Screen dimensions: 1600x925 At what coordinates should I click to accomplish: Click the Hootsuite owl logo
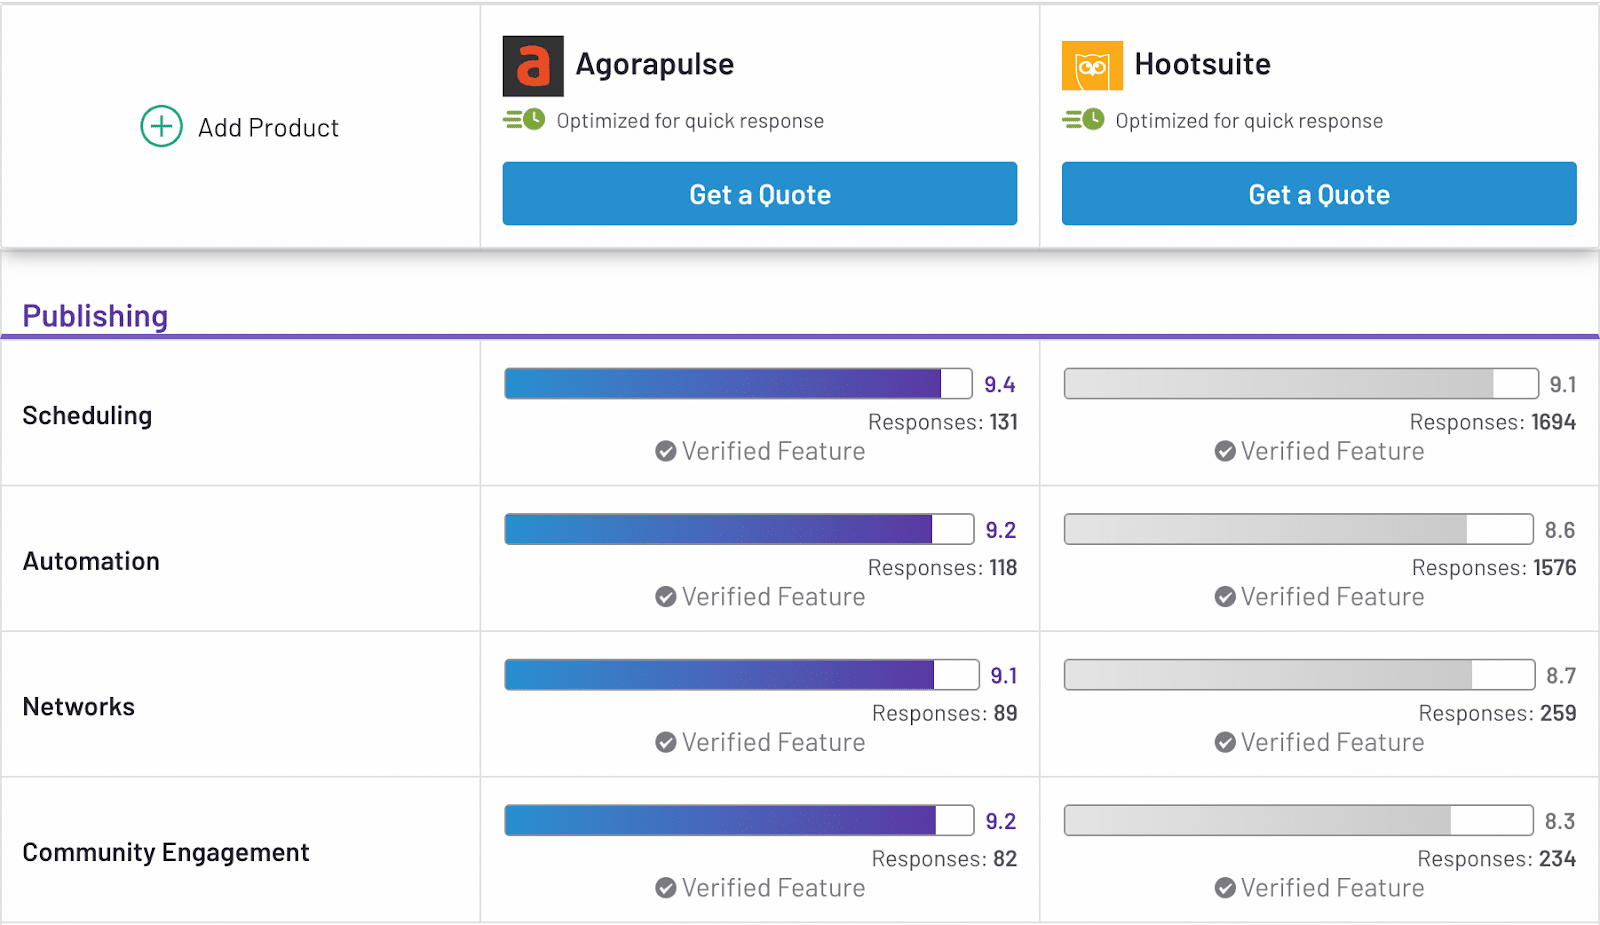[x=1092, y=66]
